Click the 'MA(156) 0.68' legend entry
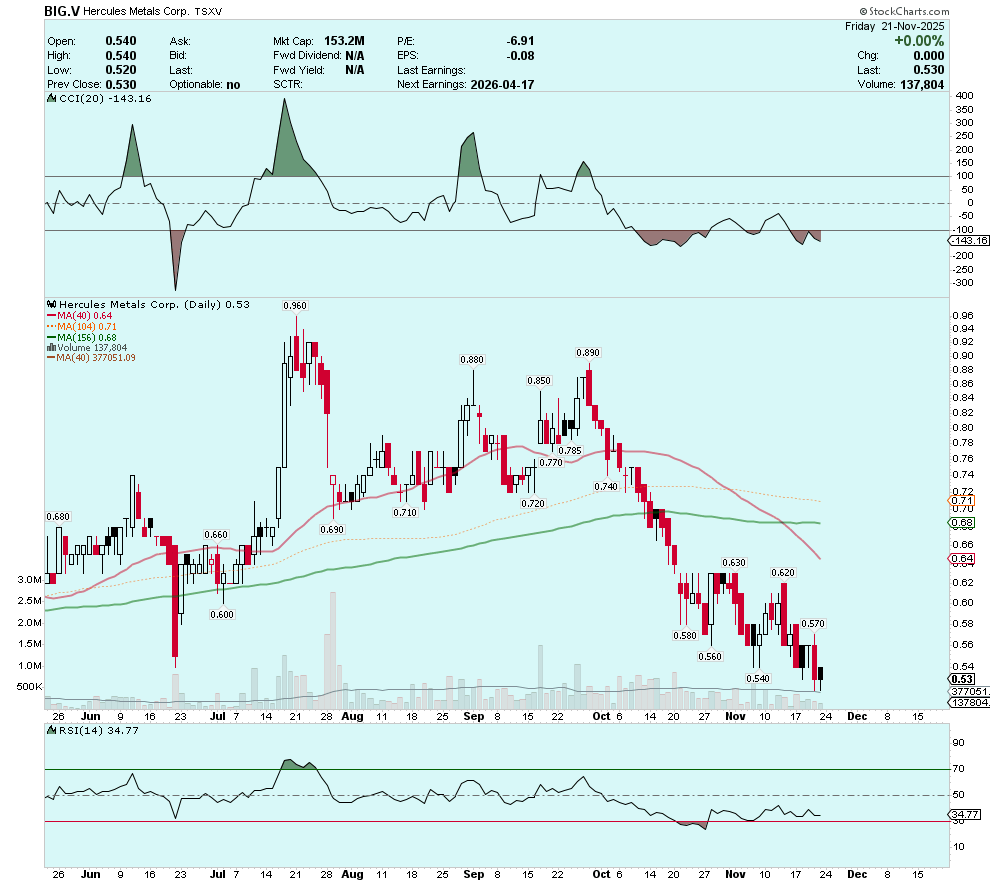The height and width of the screenshot is (883, 990). pyautogui.click(x=86, y=338)
